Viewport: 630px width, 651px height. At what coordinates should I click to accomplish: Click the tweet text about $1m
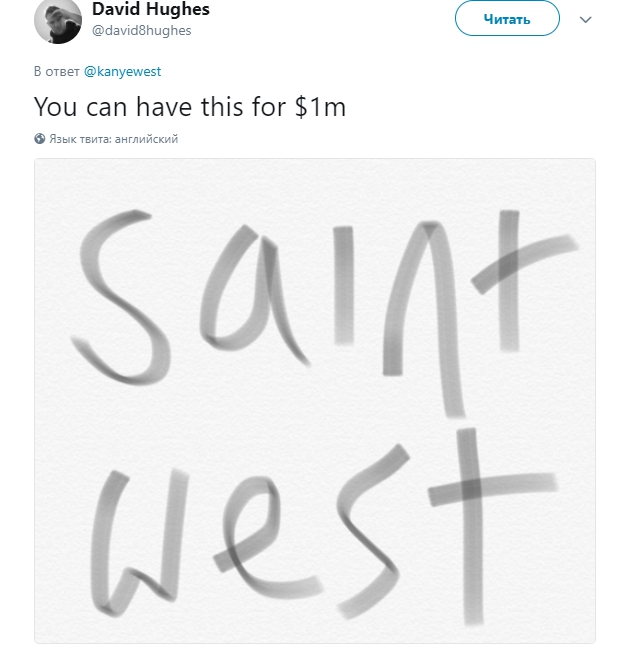coord(190,107)
